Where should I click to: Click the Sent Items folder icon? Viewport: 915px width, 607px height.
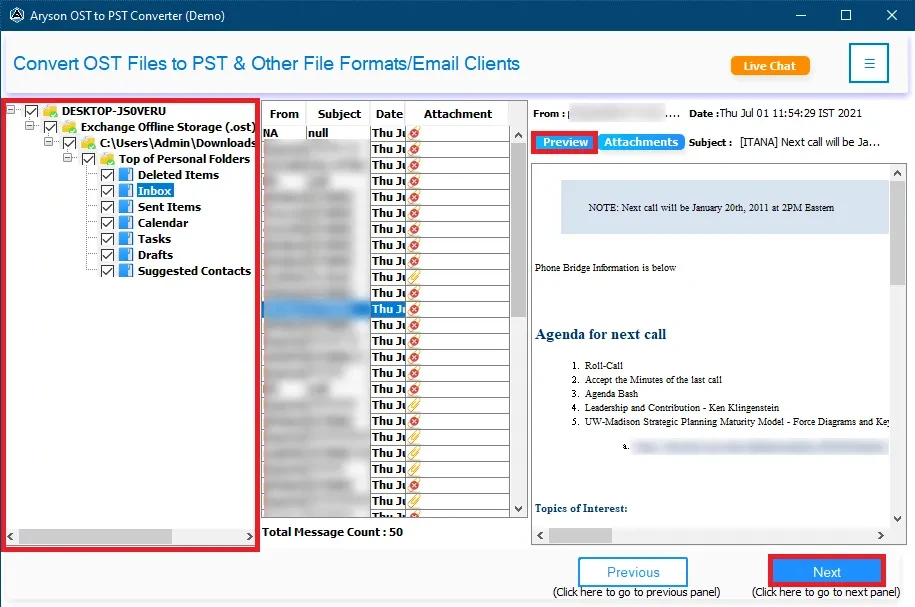click(x=126, y=207)
